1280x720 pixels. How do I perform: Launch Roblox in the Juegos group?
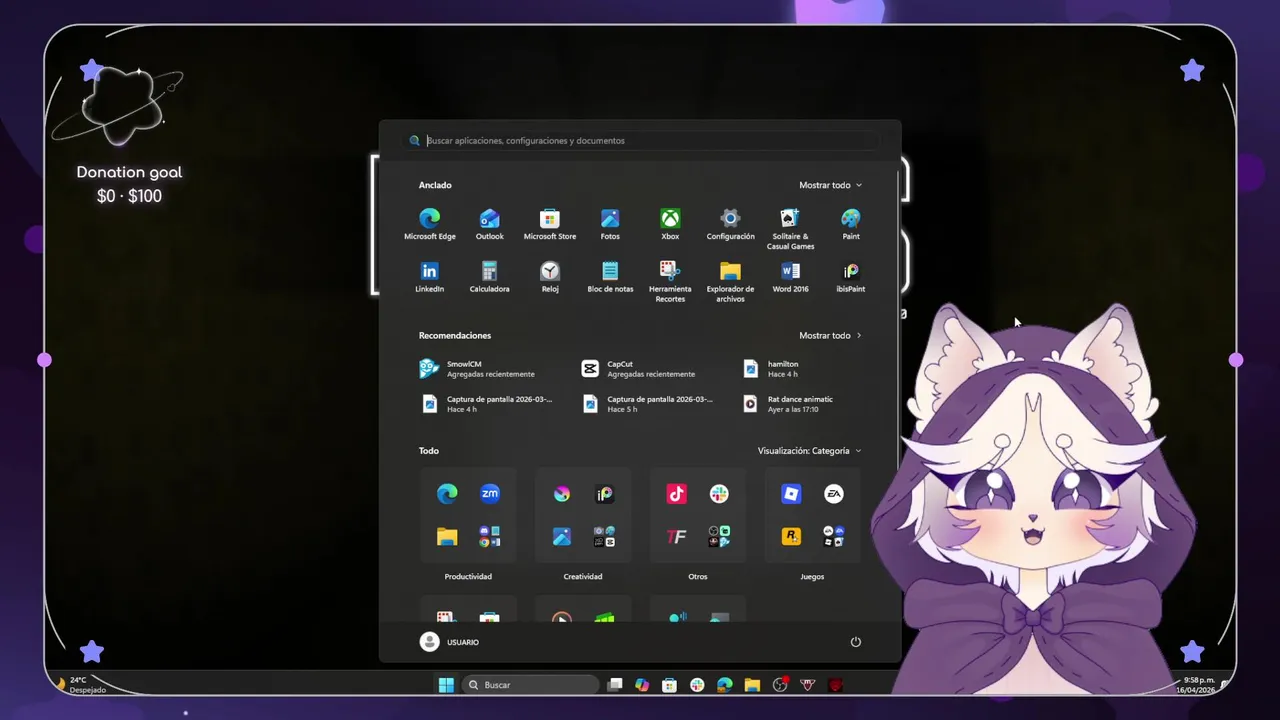click(791, 494)
